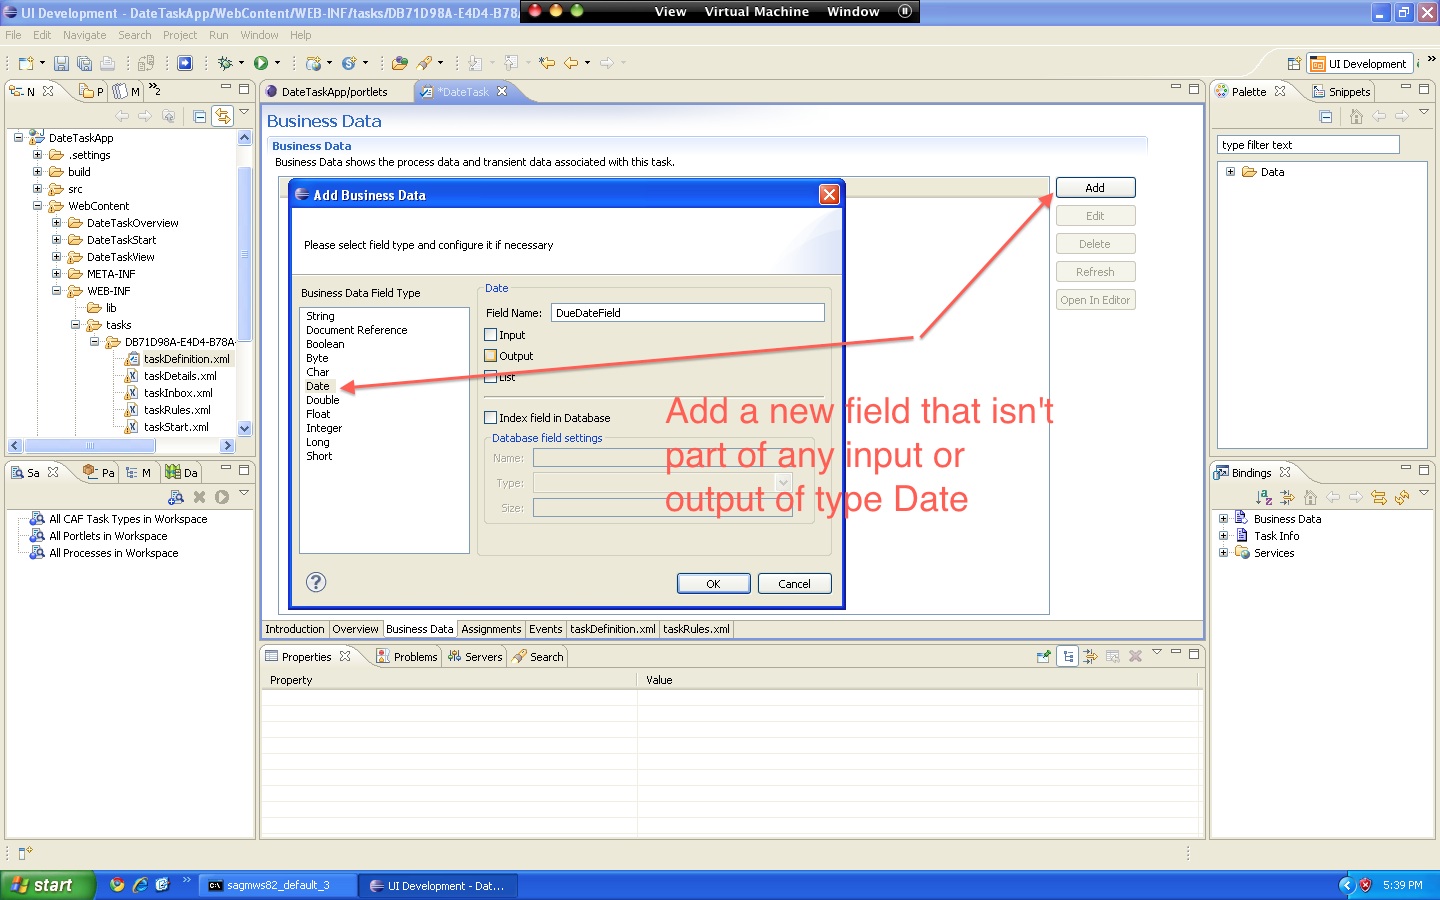Expand the .settings folder in Navigator
The height and width of the screenshot is (900, 1440).
37,155
